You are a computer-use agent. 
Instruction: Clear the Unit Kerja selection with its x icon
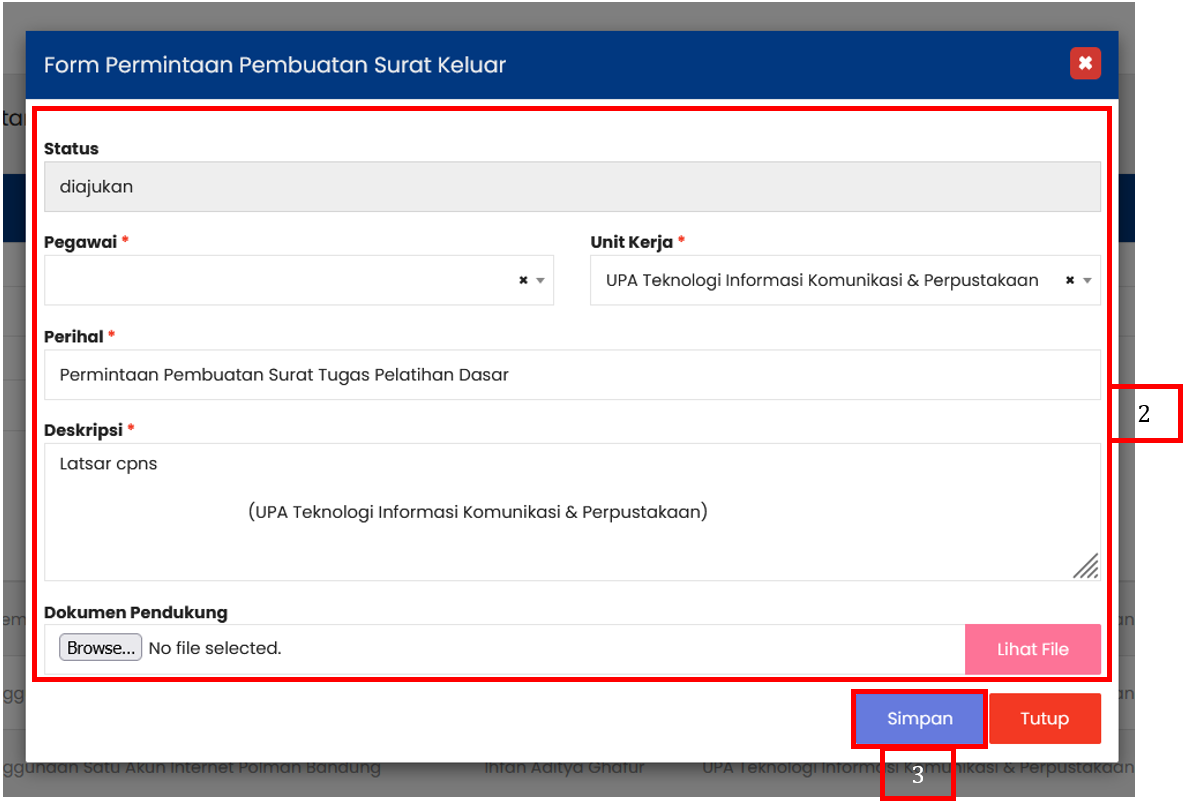point(1069,281)
